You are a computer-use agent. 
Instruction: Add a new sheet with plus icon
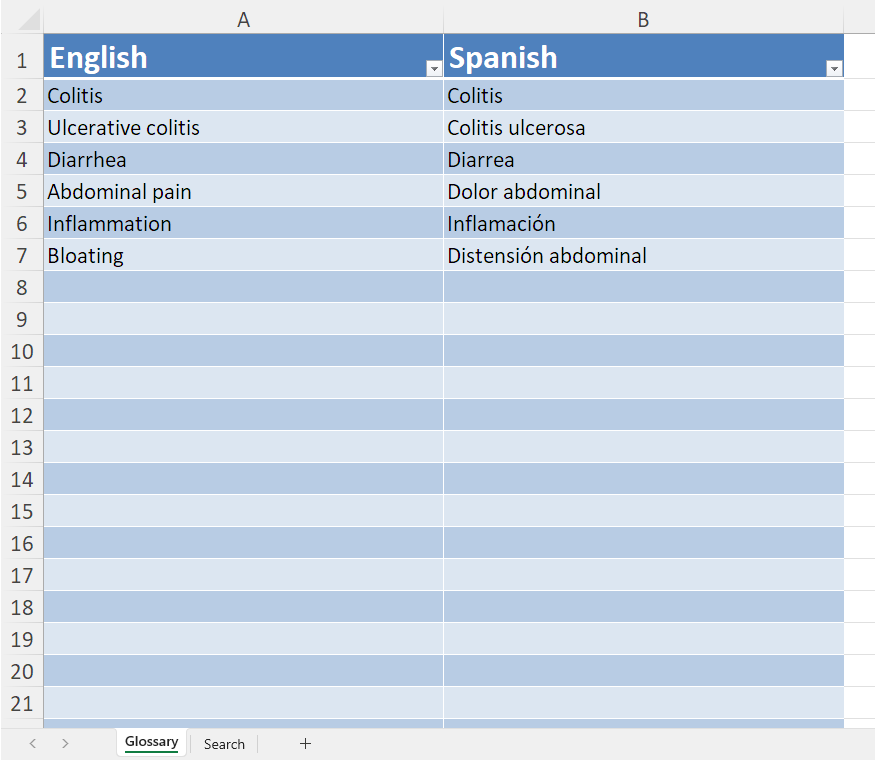click(306, 743)
